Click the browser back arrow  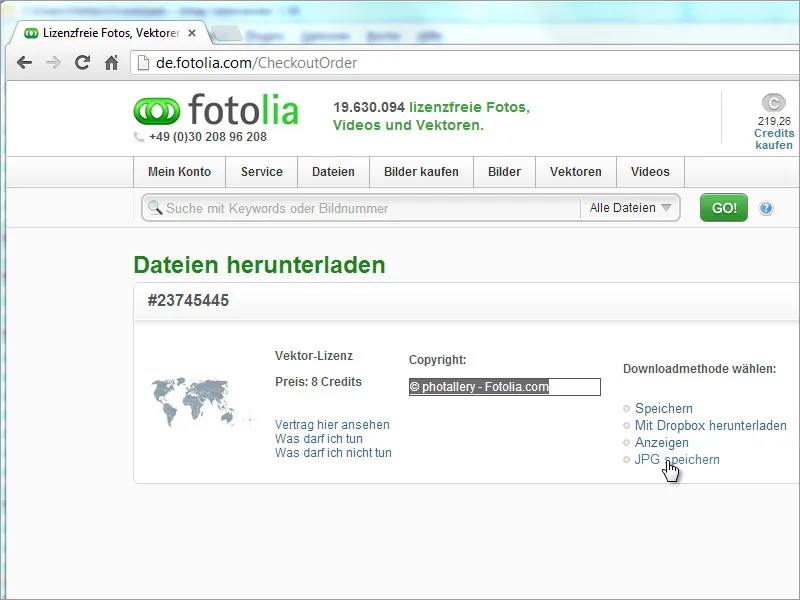click(24, 63)
